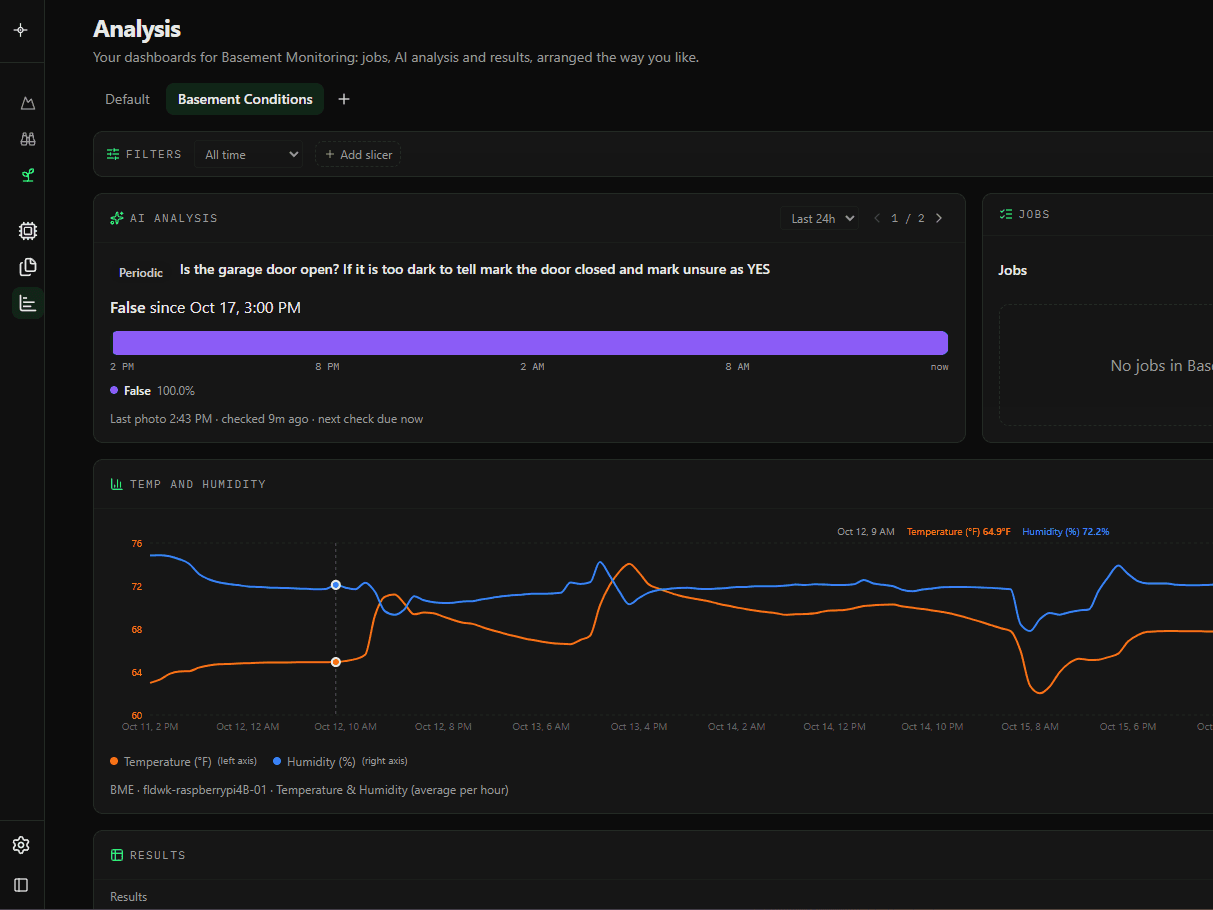This screenshot has height=910, width=1213.
Task: Open the mountain icon page in the sidebar
Action: click(x=28, y=103)
